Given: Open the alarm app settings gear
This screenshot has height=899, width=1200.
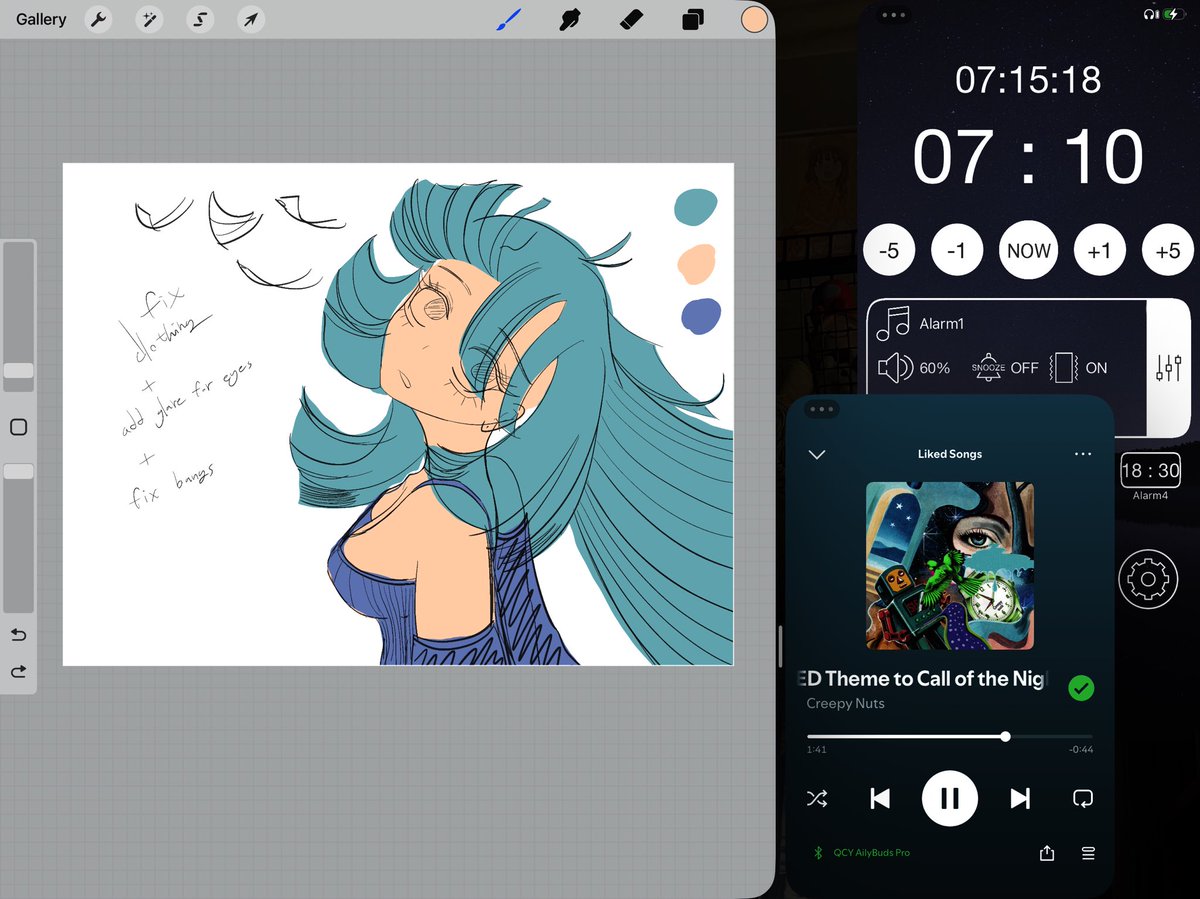Looking at the screenshot, I should coord(1148,579).
